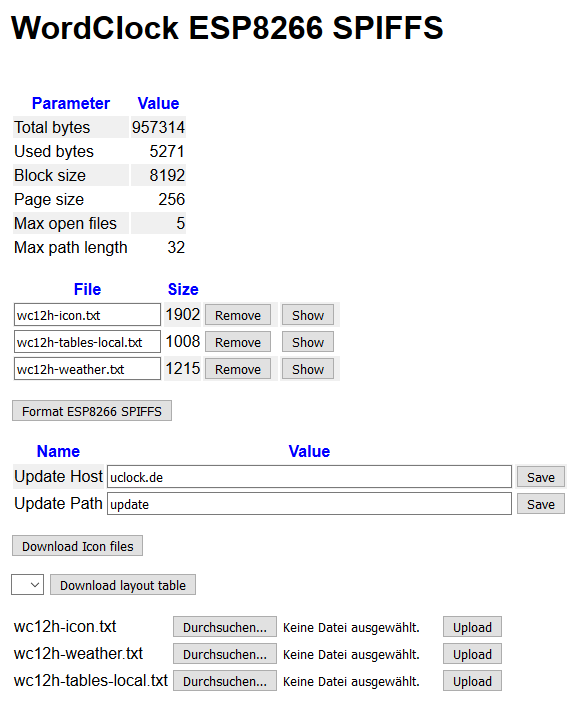Click the Size column header

coord(183,289)
